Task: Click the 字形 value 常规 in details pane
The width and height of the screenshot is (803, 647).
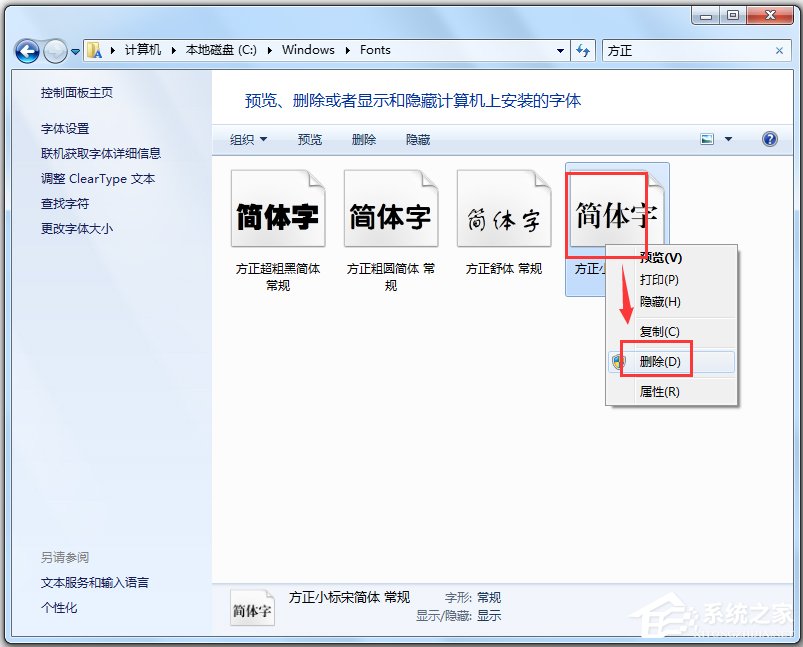Action: coord(489,598)
